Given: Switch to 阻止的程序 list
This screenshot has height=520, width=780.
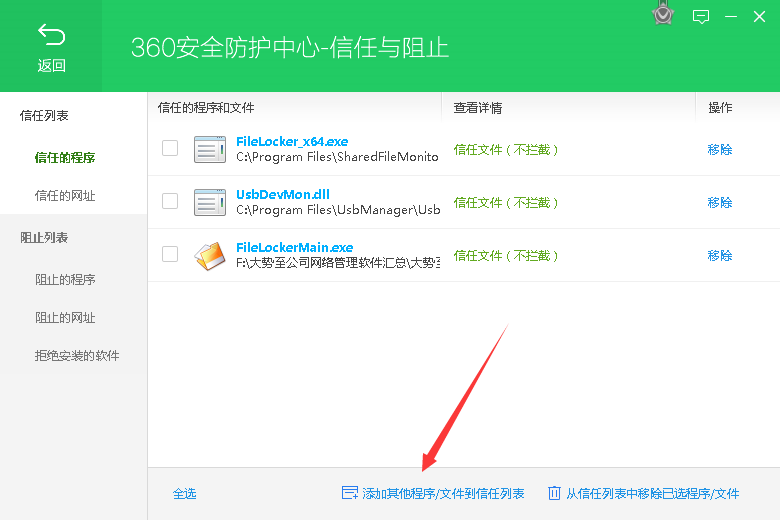Looking at the screenshot, I should pos(65,280).
